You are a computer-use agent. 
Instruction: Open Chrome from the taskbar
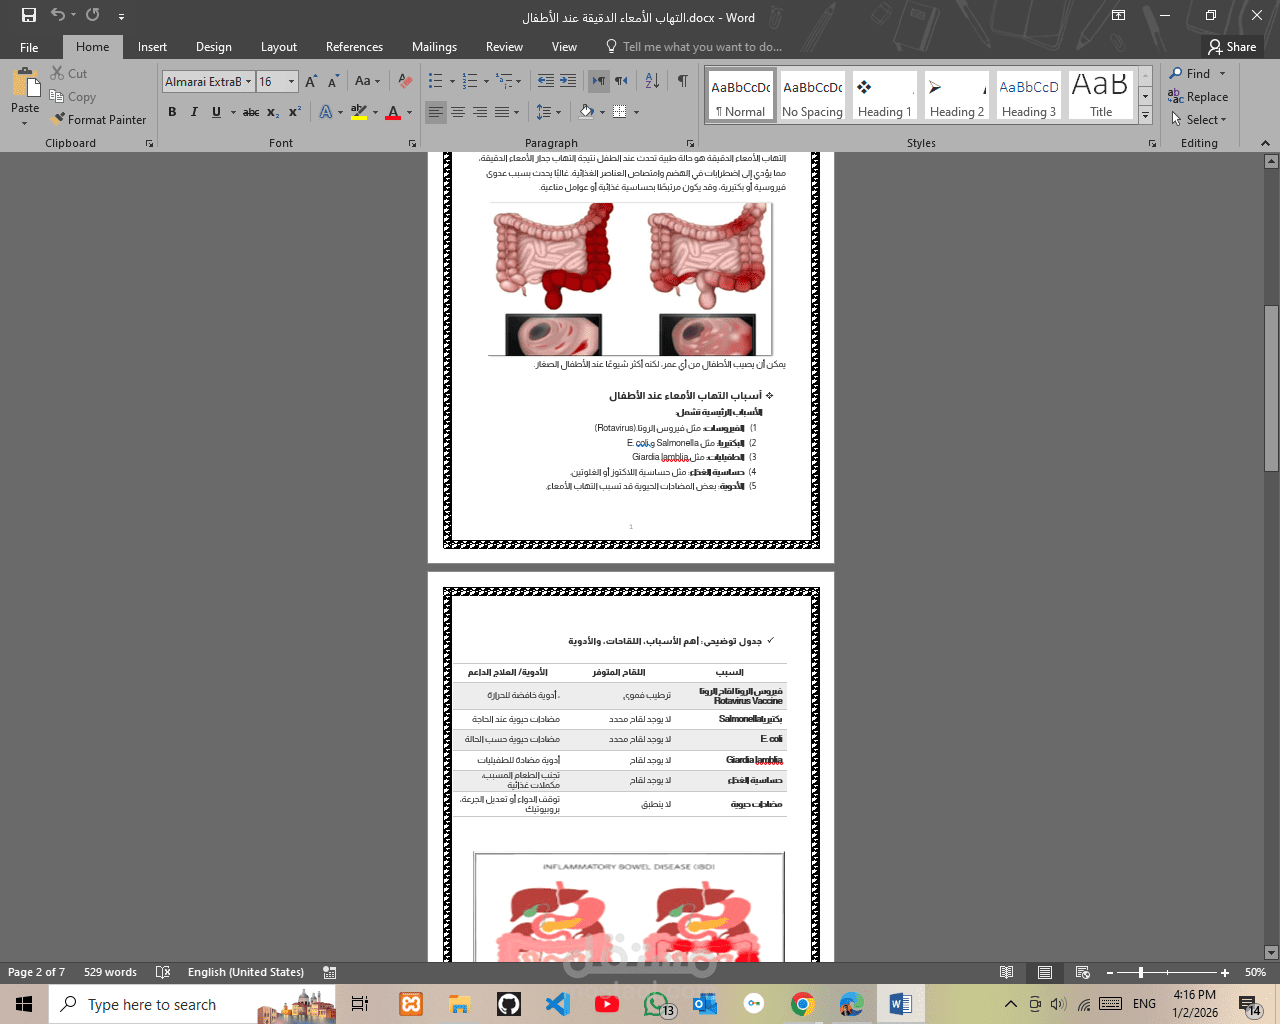point(802,1004)
